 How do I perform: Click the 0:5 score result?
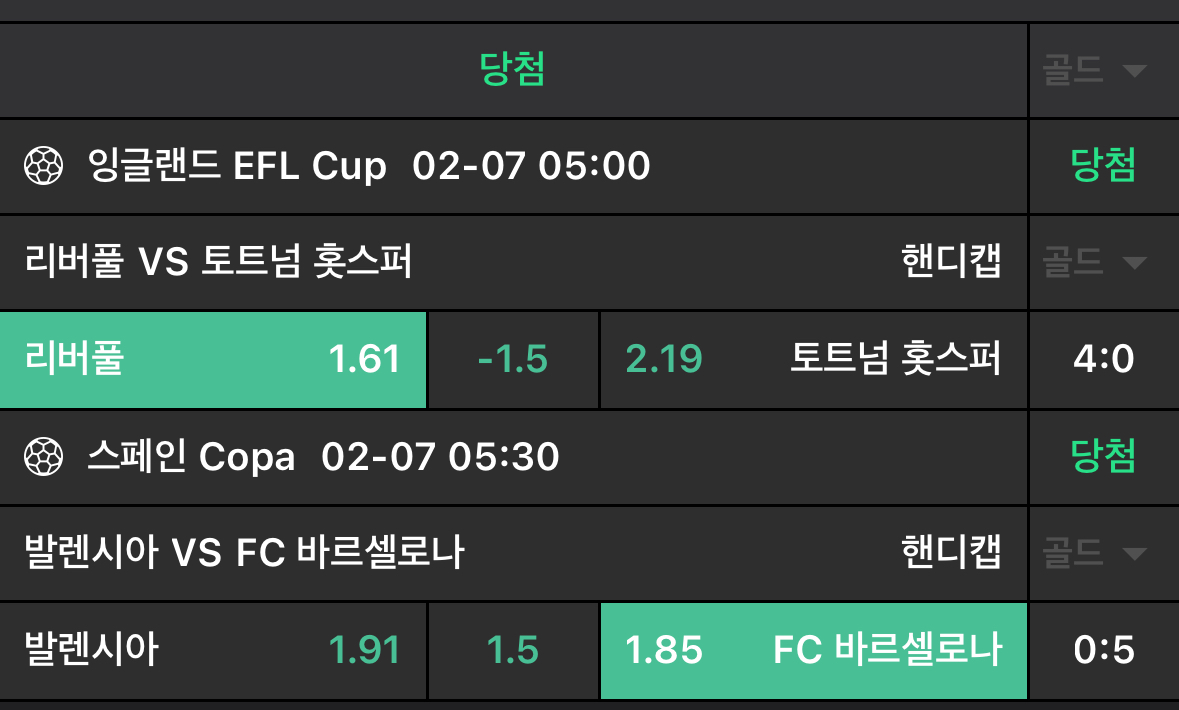click(1103, 651)
